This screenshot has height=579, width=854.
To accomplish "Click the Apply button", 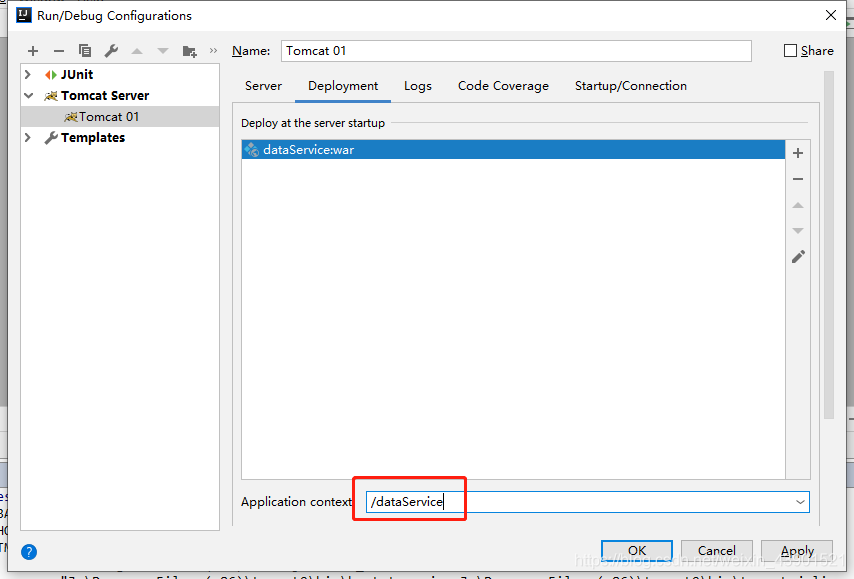I will click(797, 551).
